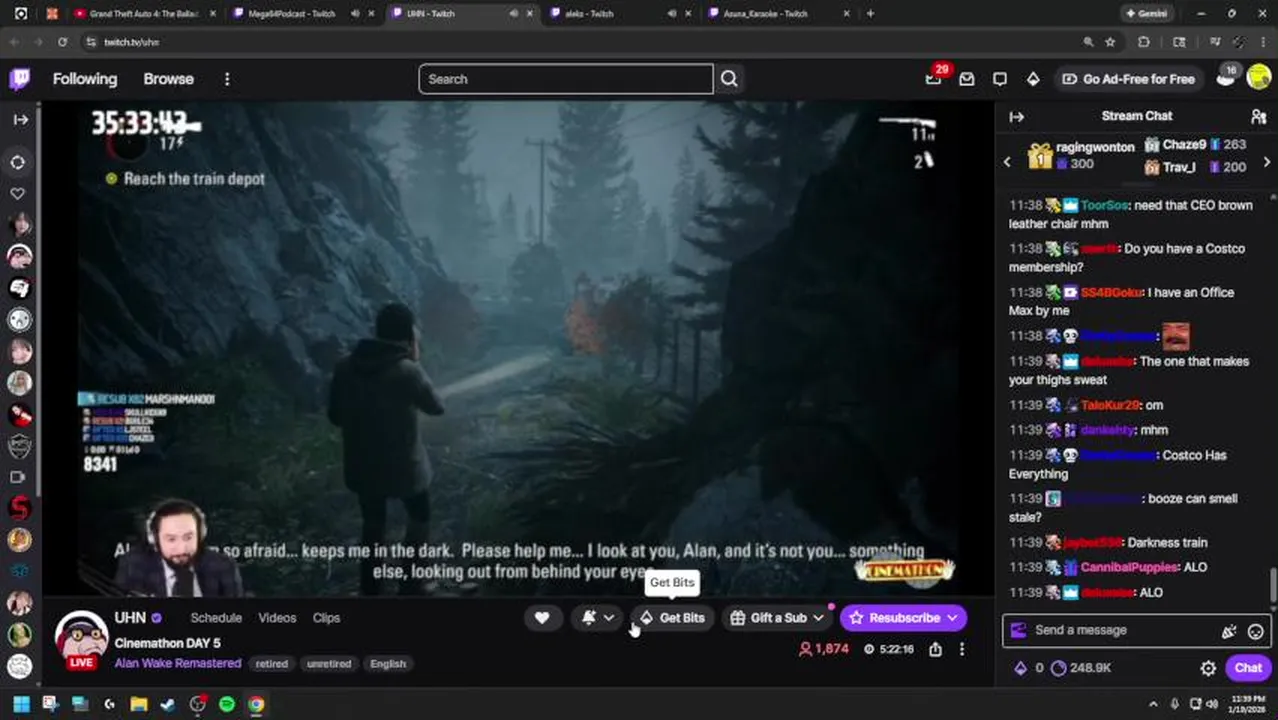Click CannibalPuppies username in chat

(x=1129, y=567)
